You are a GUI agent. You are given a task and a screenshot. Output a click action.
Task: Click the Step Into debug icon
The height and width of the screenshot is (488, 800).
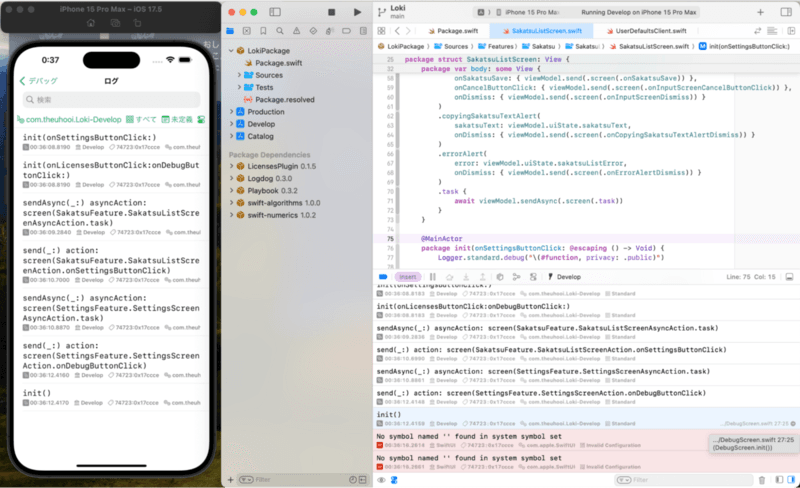pos(466,277)
